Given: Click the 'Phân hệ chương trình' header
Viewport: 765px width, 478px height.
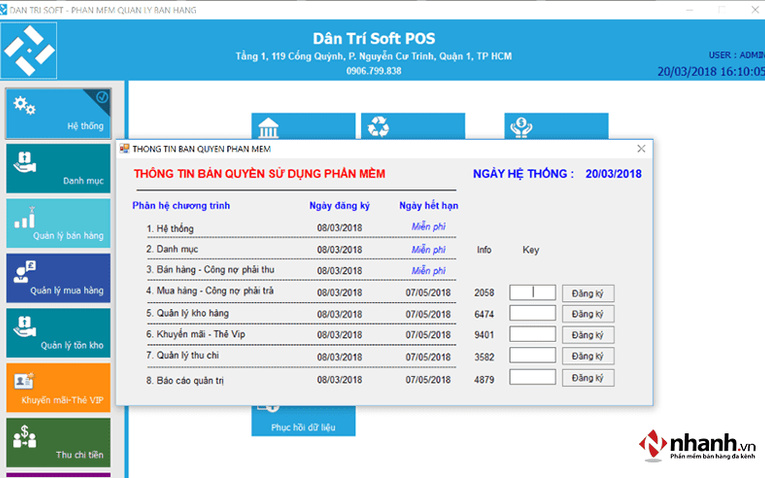Looking at the screenshot, I should coord(181,206).
